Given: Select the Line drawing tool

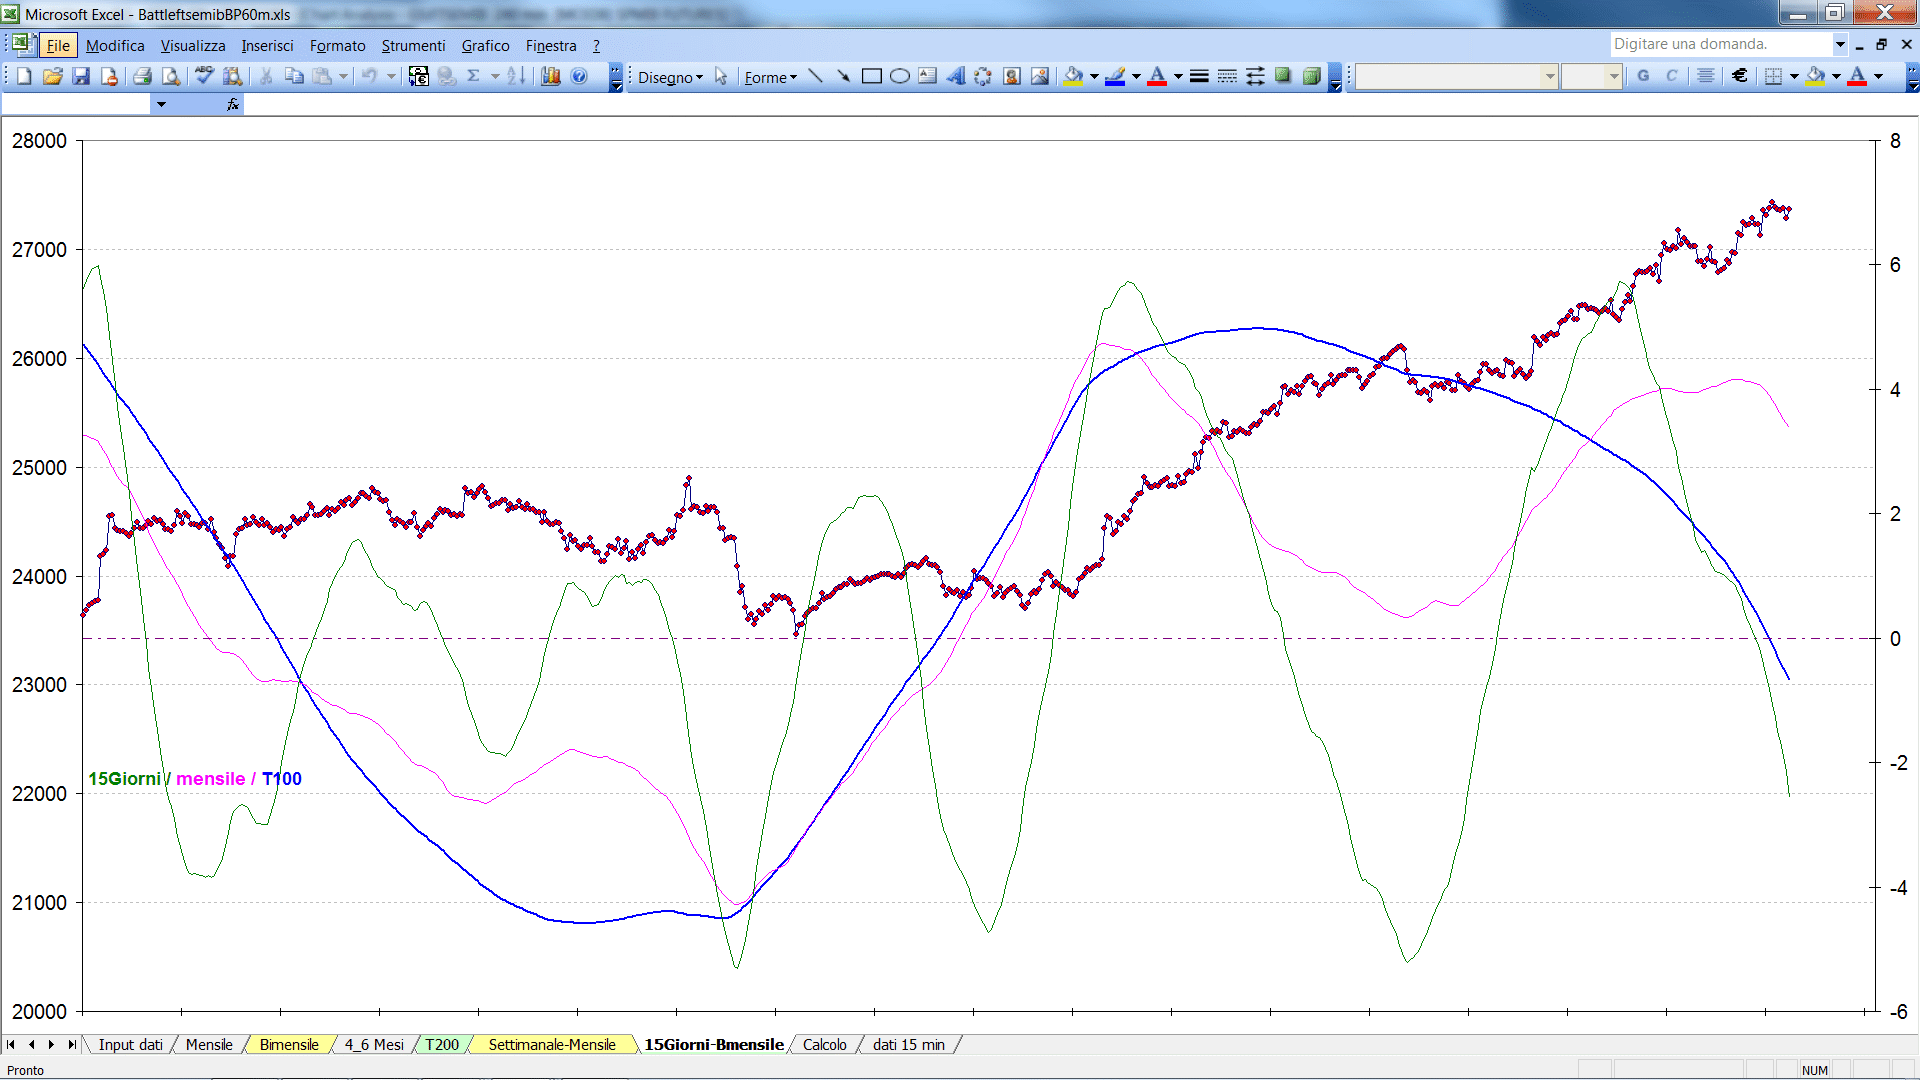Looking at the screenshot, I should pyautogui.click(x=815, y=76).
